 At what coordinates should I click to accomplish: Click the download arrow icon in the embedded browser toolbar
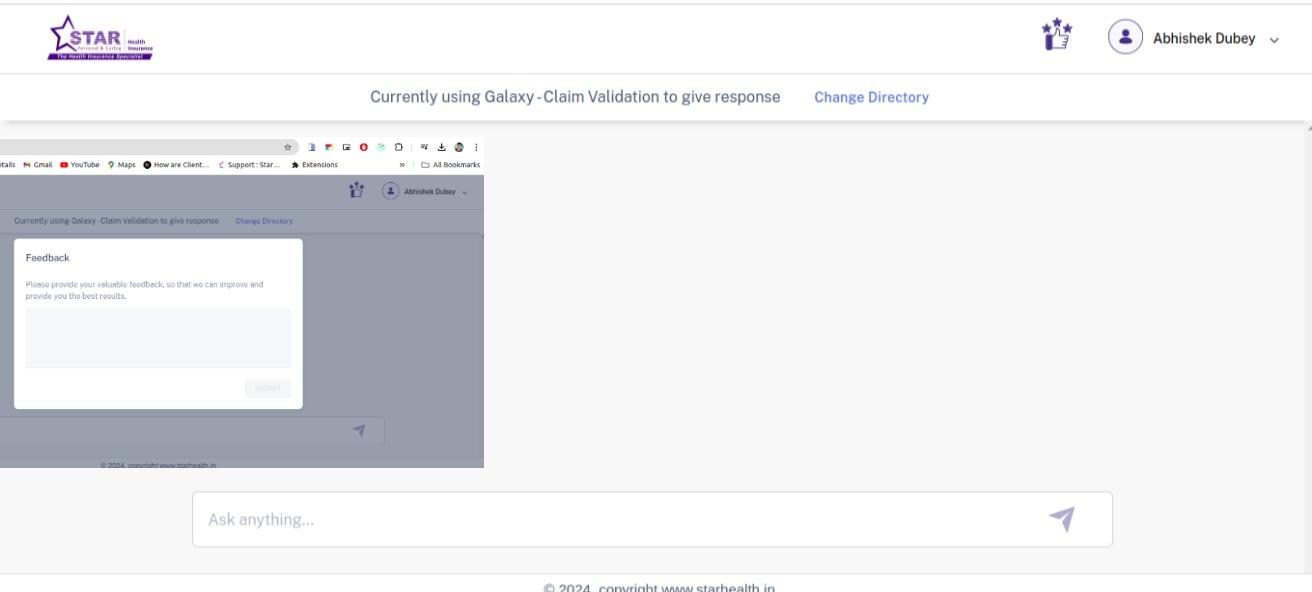[x=442, y=147]
